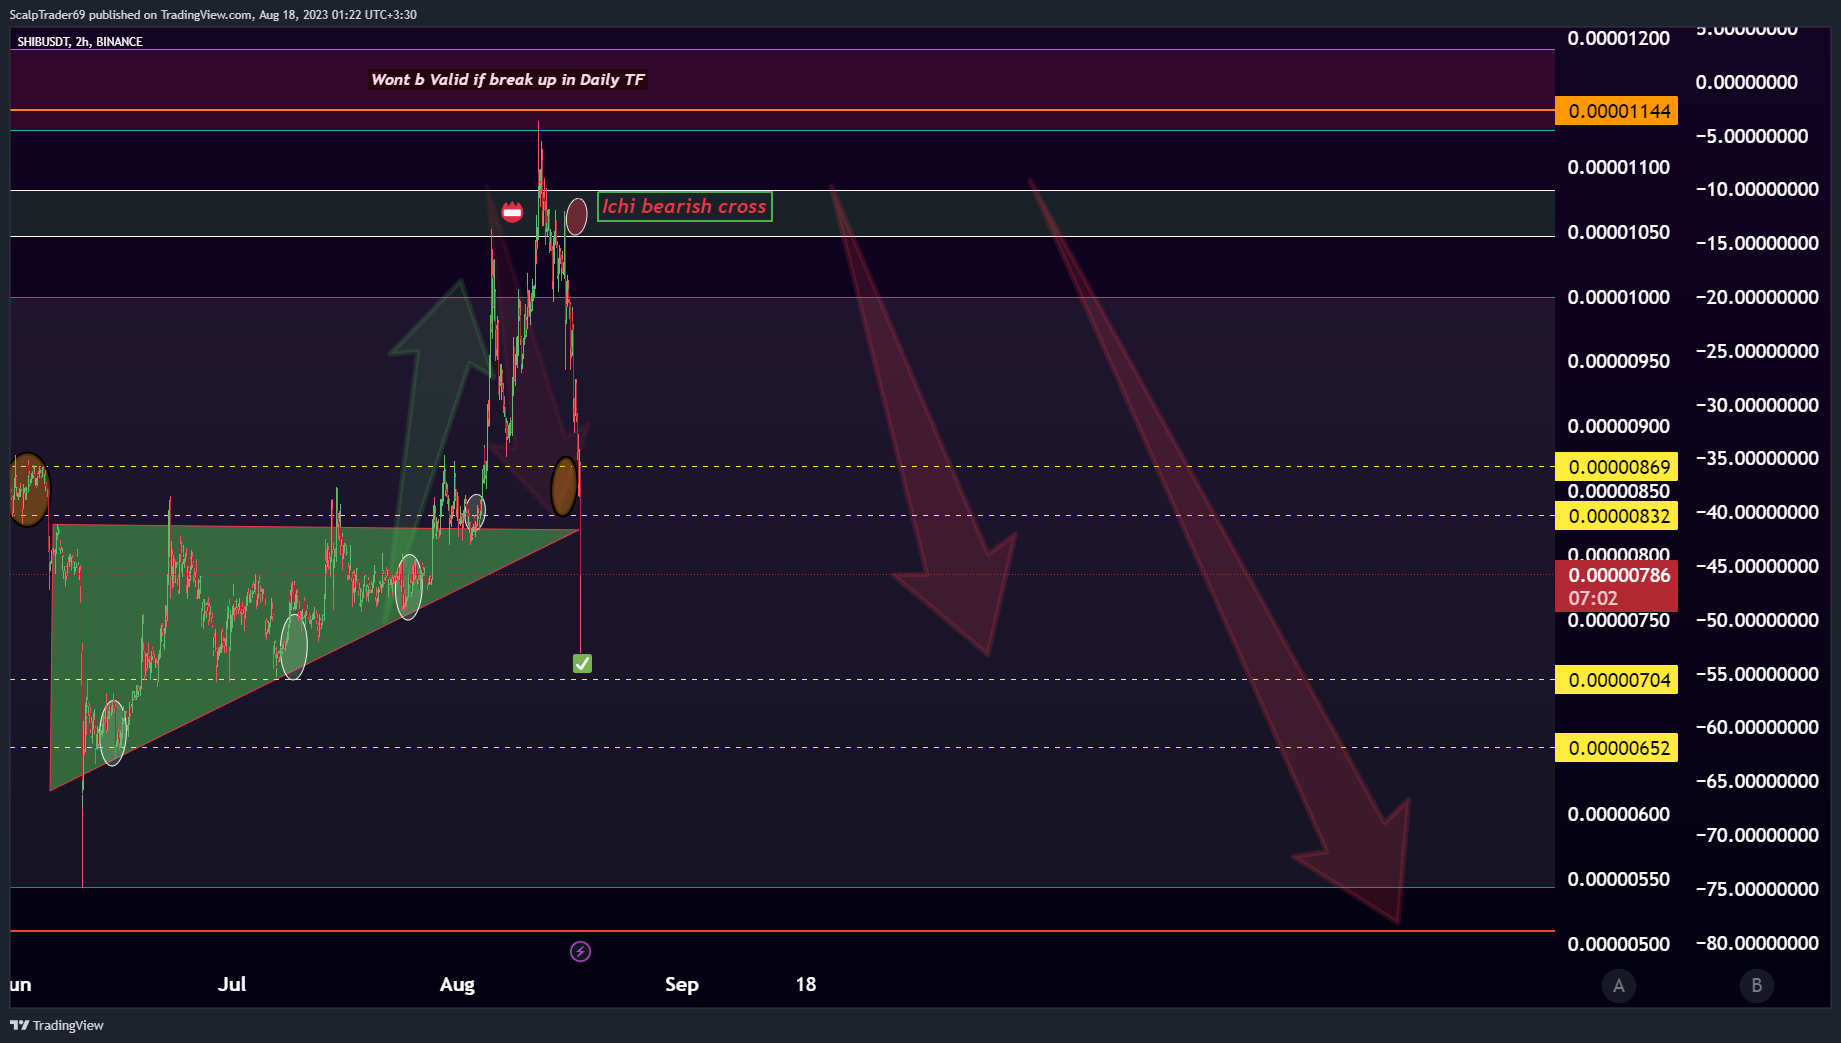Click the 0.00000600 price scale value
The image size is (1841, 1043).
(x=1618, y=814)
